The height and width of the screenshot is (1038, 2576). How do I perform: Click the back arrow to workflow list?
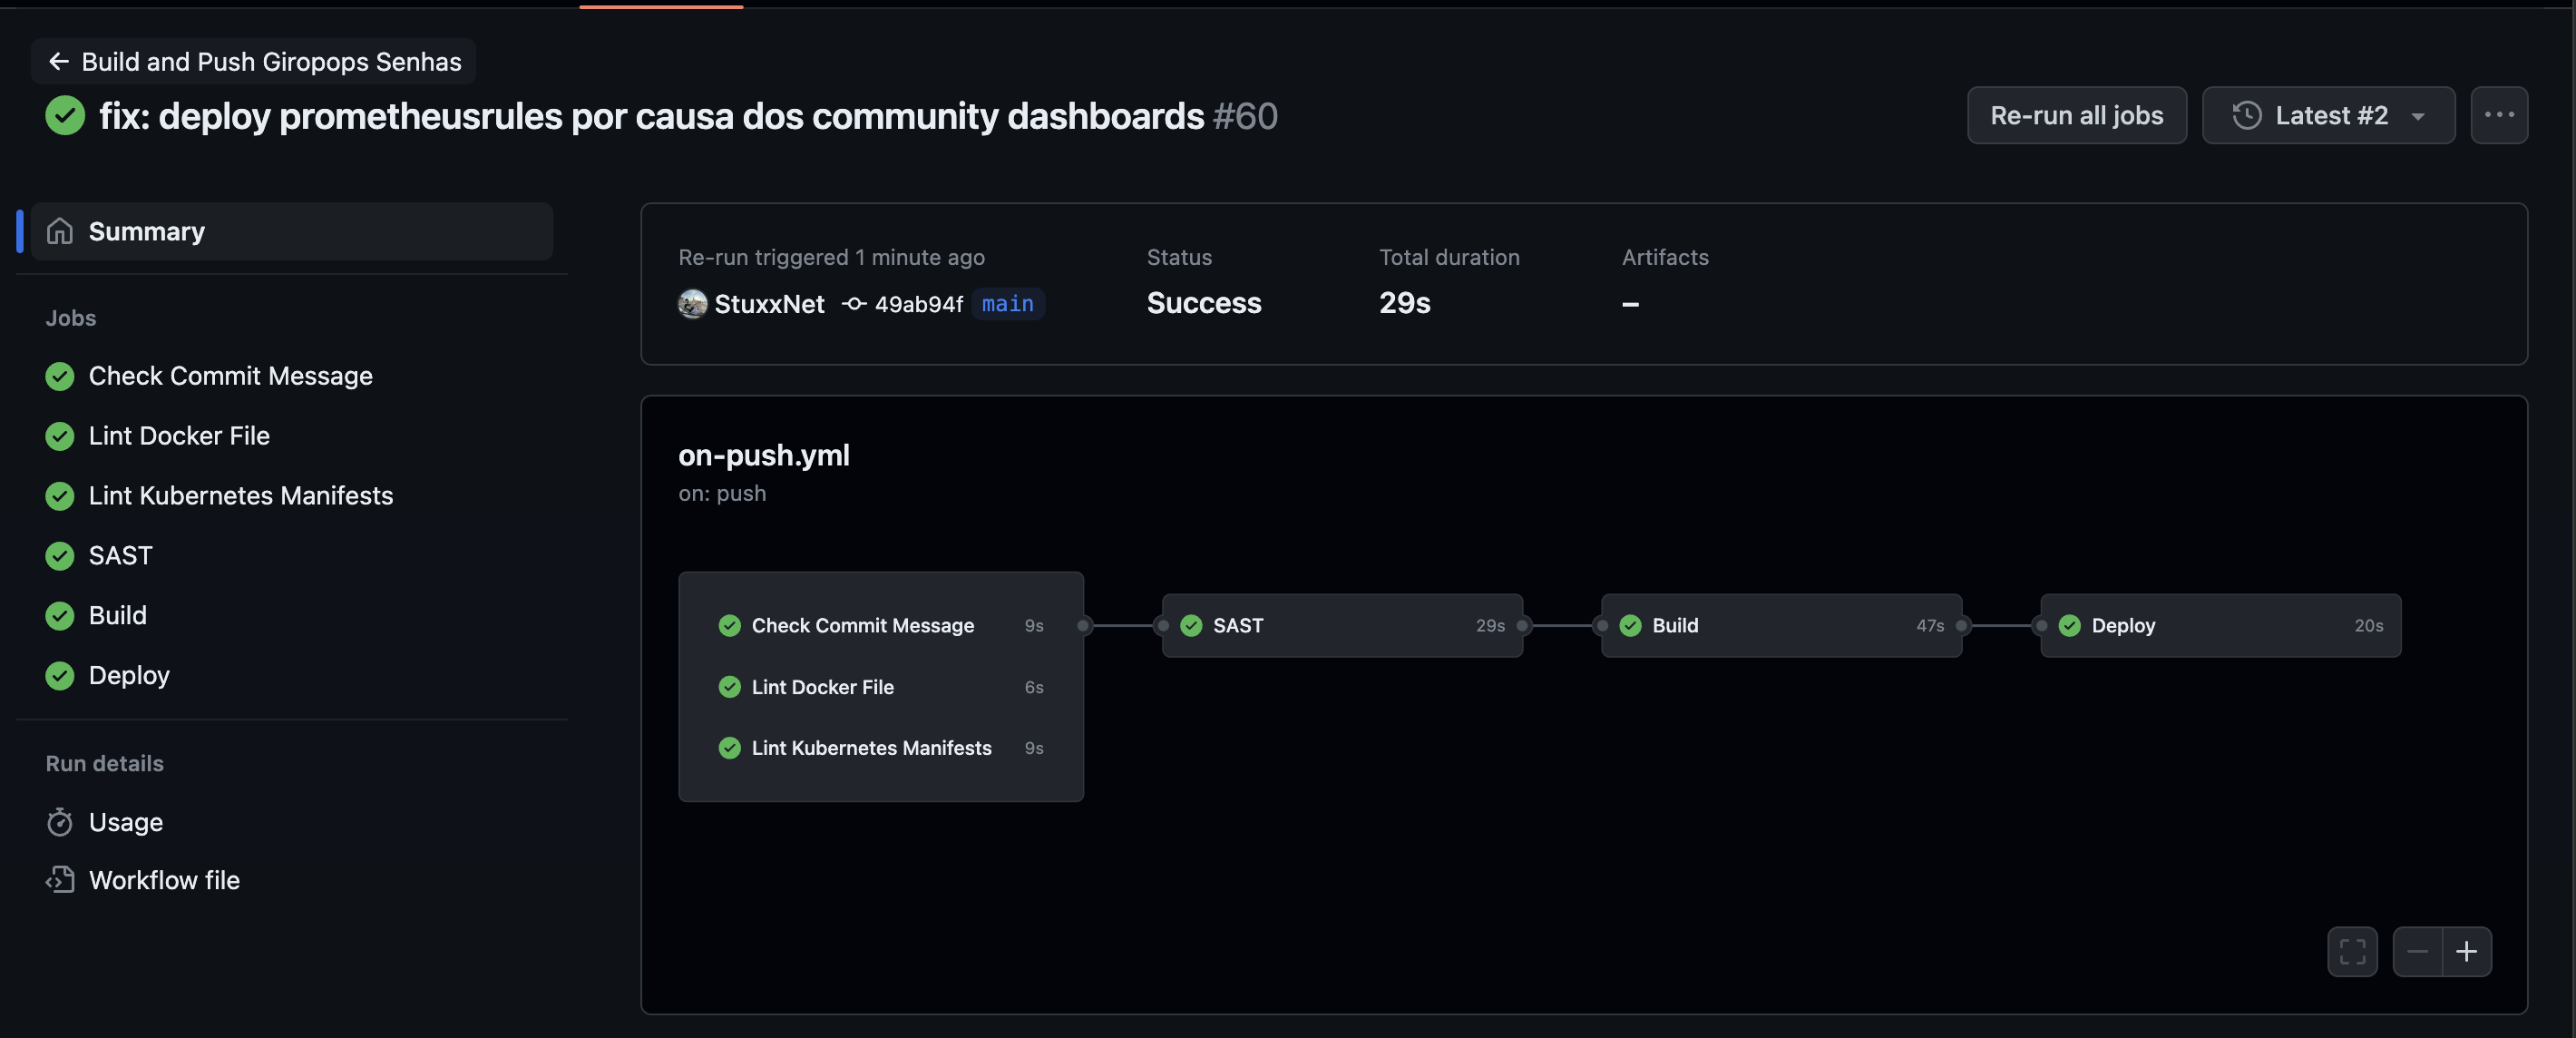coord(59,62)
